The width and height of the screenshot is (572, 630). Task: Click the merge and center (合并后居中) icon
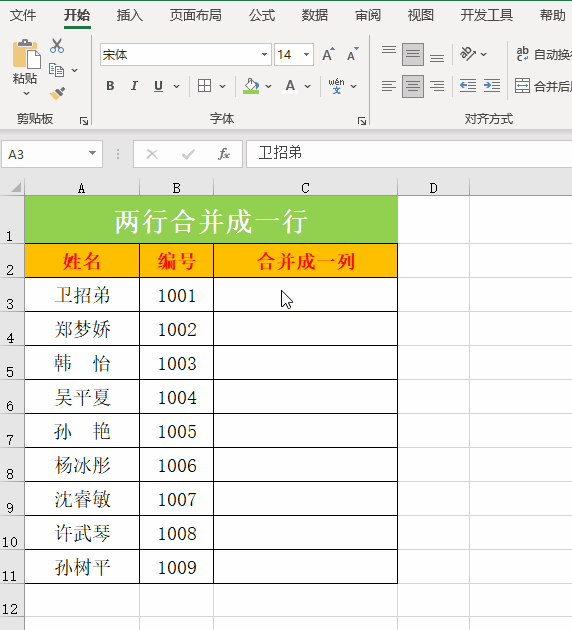coord(522,86)
